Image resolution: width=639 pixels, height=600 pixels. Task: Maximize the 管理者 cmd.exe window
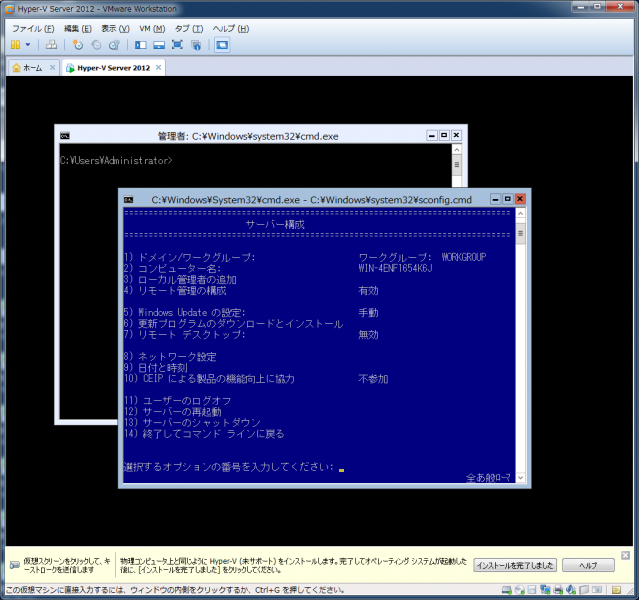pos(444,135)
